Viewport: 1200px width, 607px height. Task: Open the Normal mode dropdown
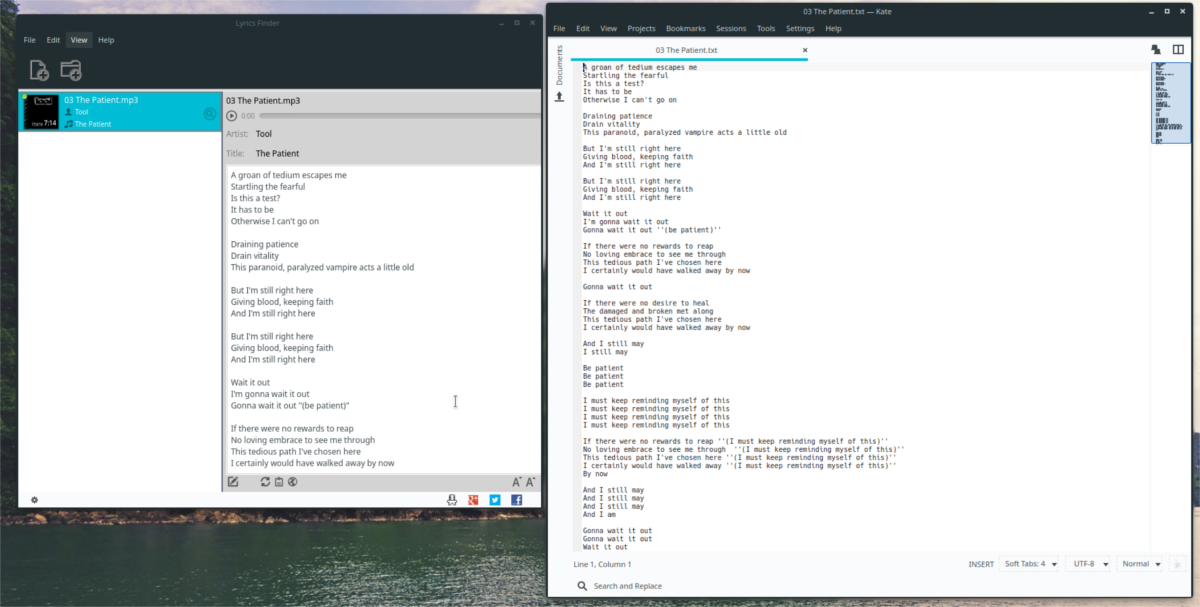(1139, 563)
